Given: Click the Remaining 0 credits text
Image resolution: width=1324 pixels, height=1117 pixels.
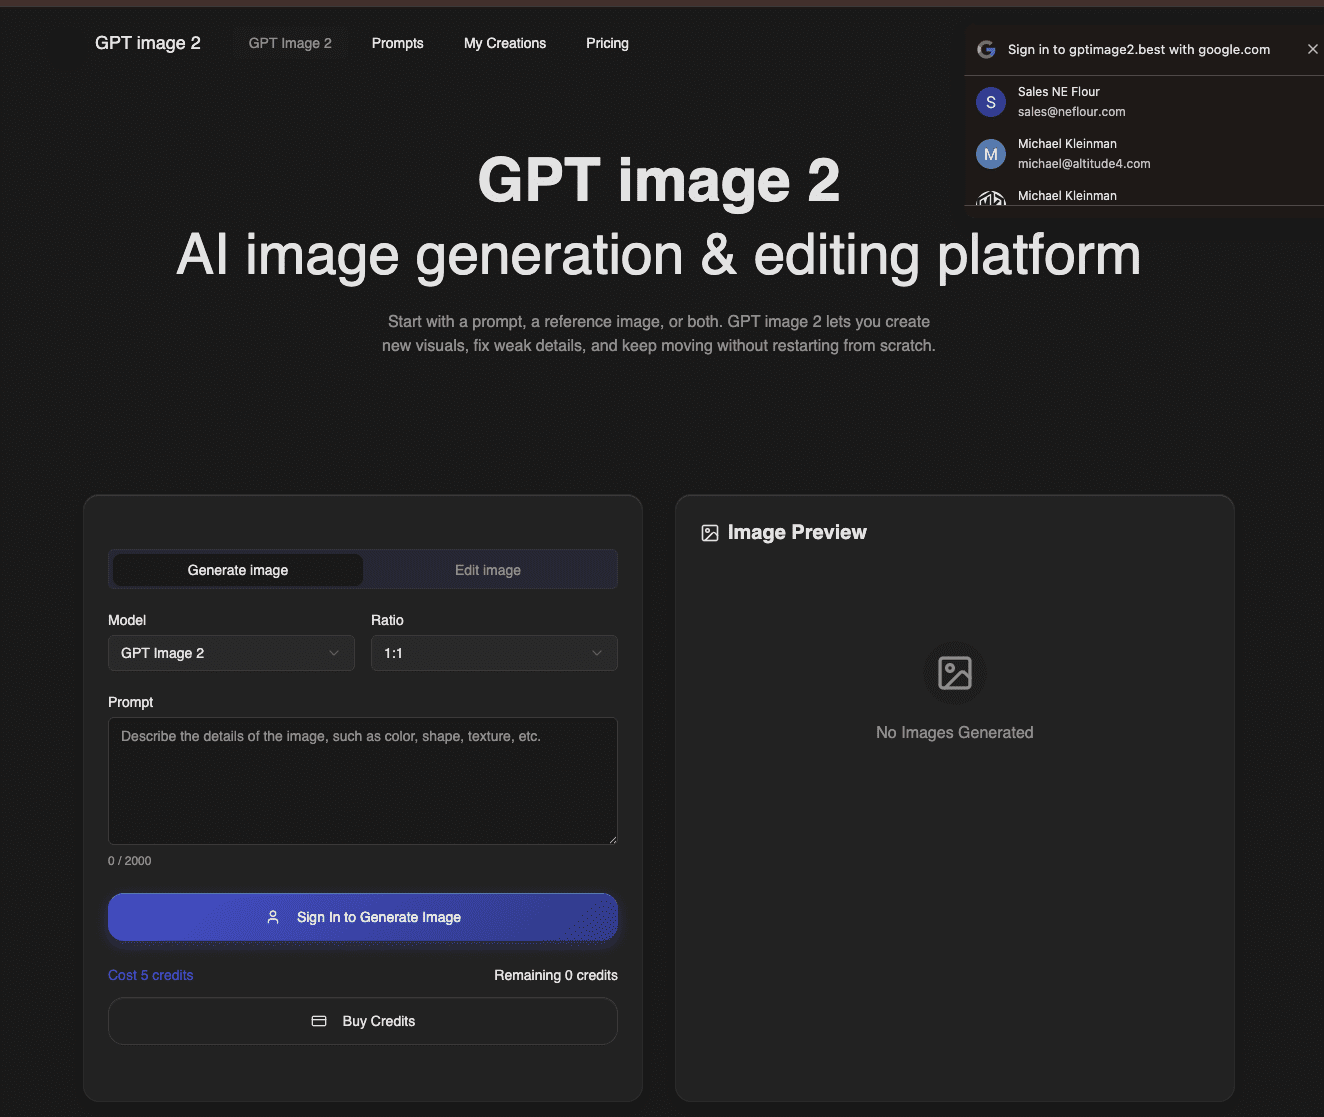Looking at the screenshot, I should pos(556,975).
